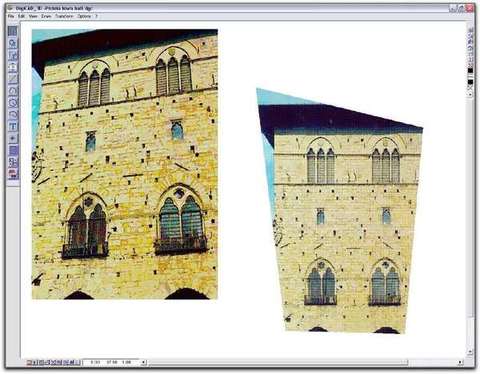The width and height of the screenshot is (480, 374).
Task: Click the original building photo on the left
Action: point(125,164)
